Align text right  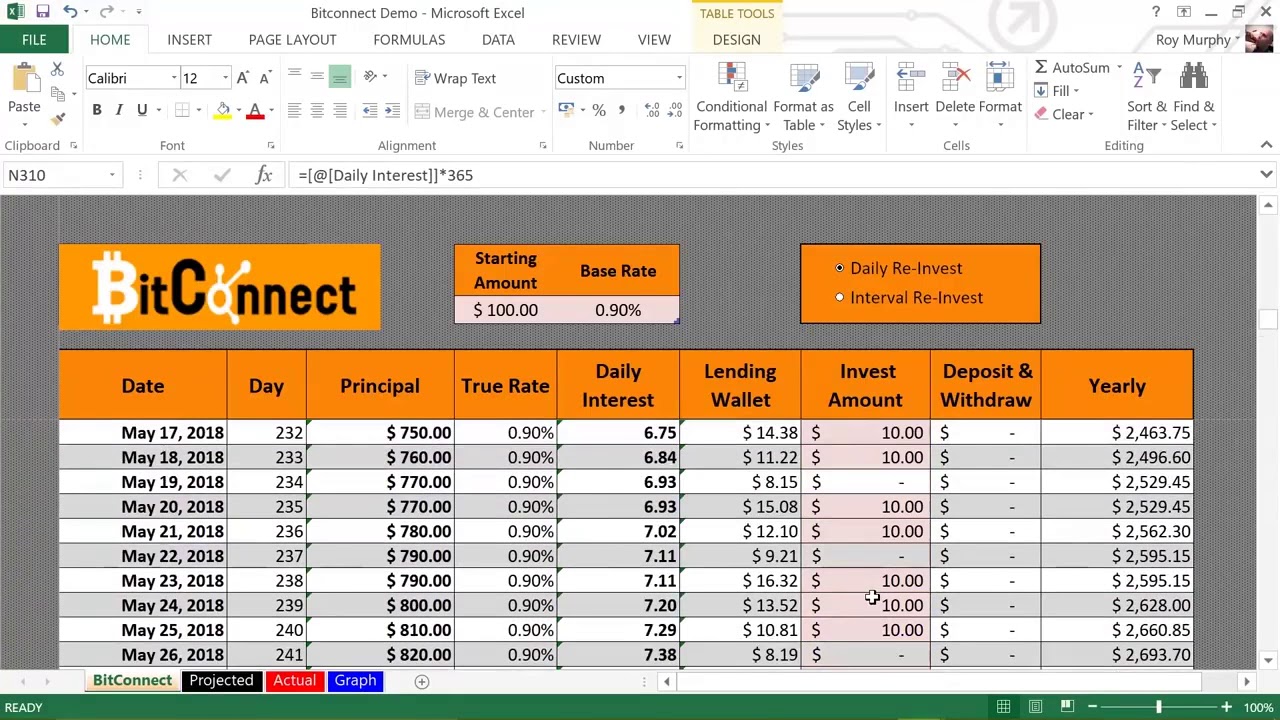tap(340, 111)
